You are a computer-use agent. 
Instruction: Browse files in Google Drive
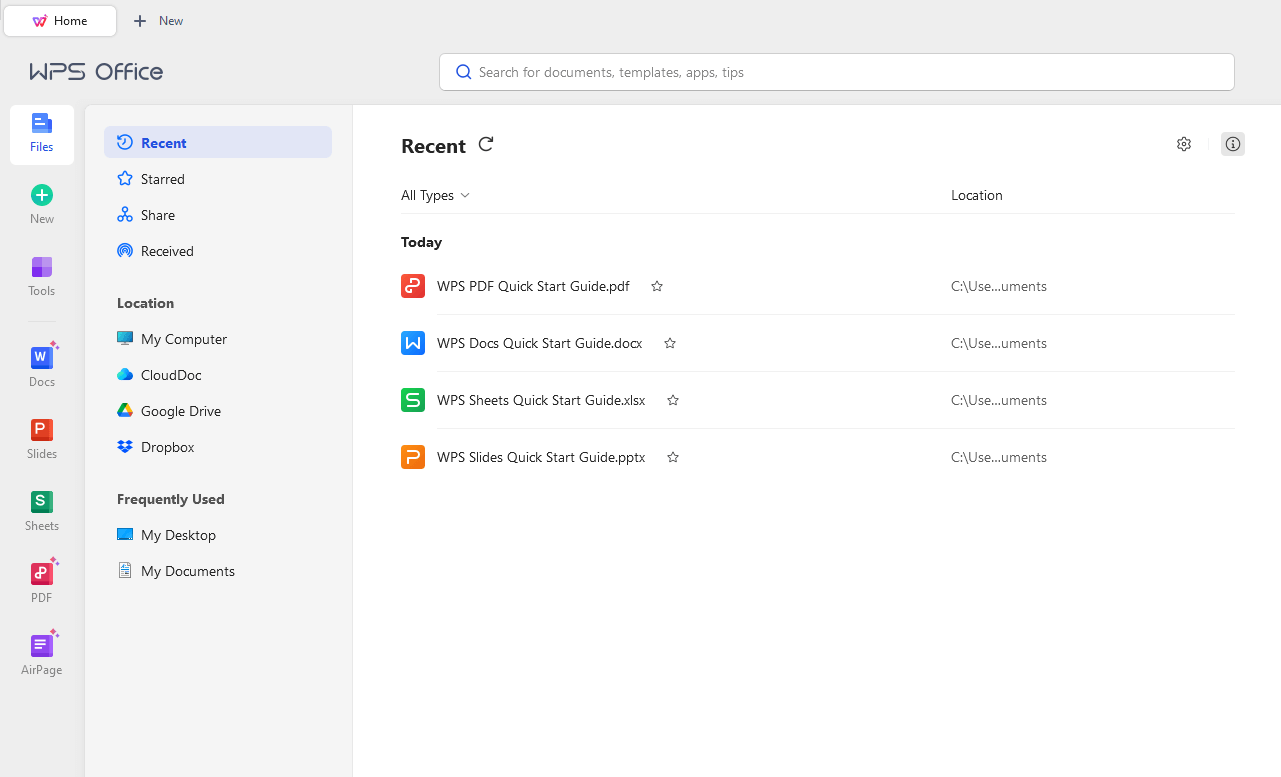pyautogui.click(x=180, y=410)
